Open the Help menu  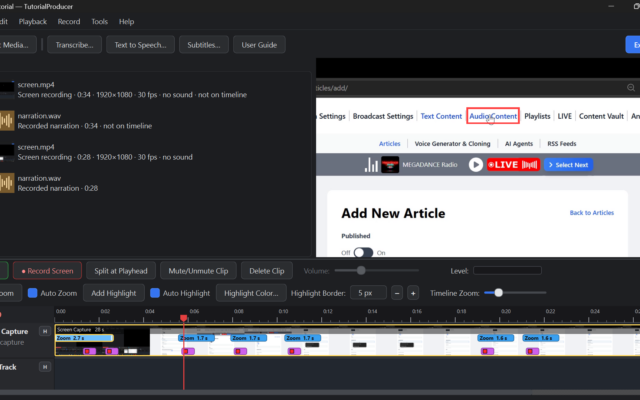pyautogui.click(x=127, y=22)
